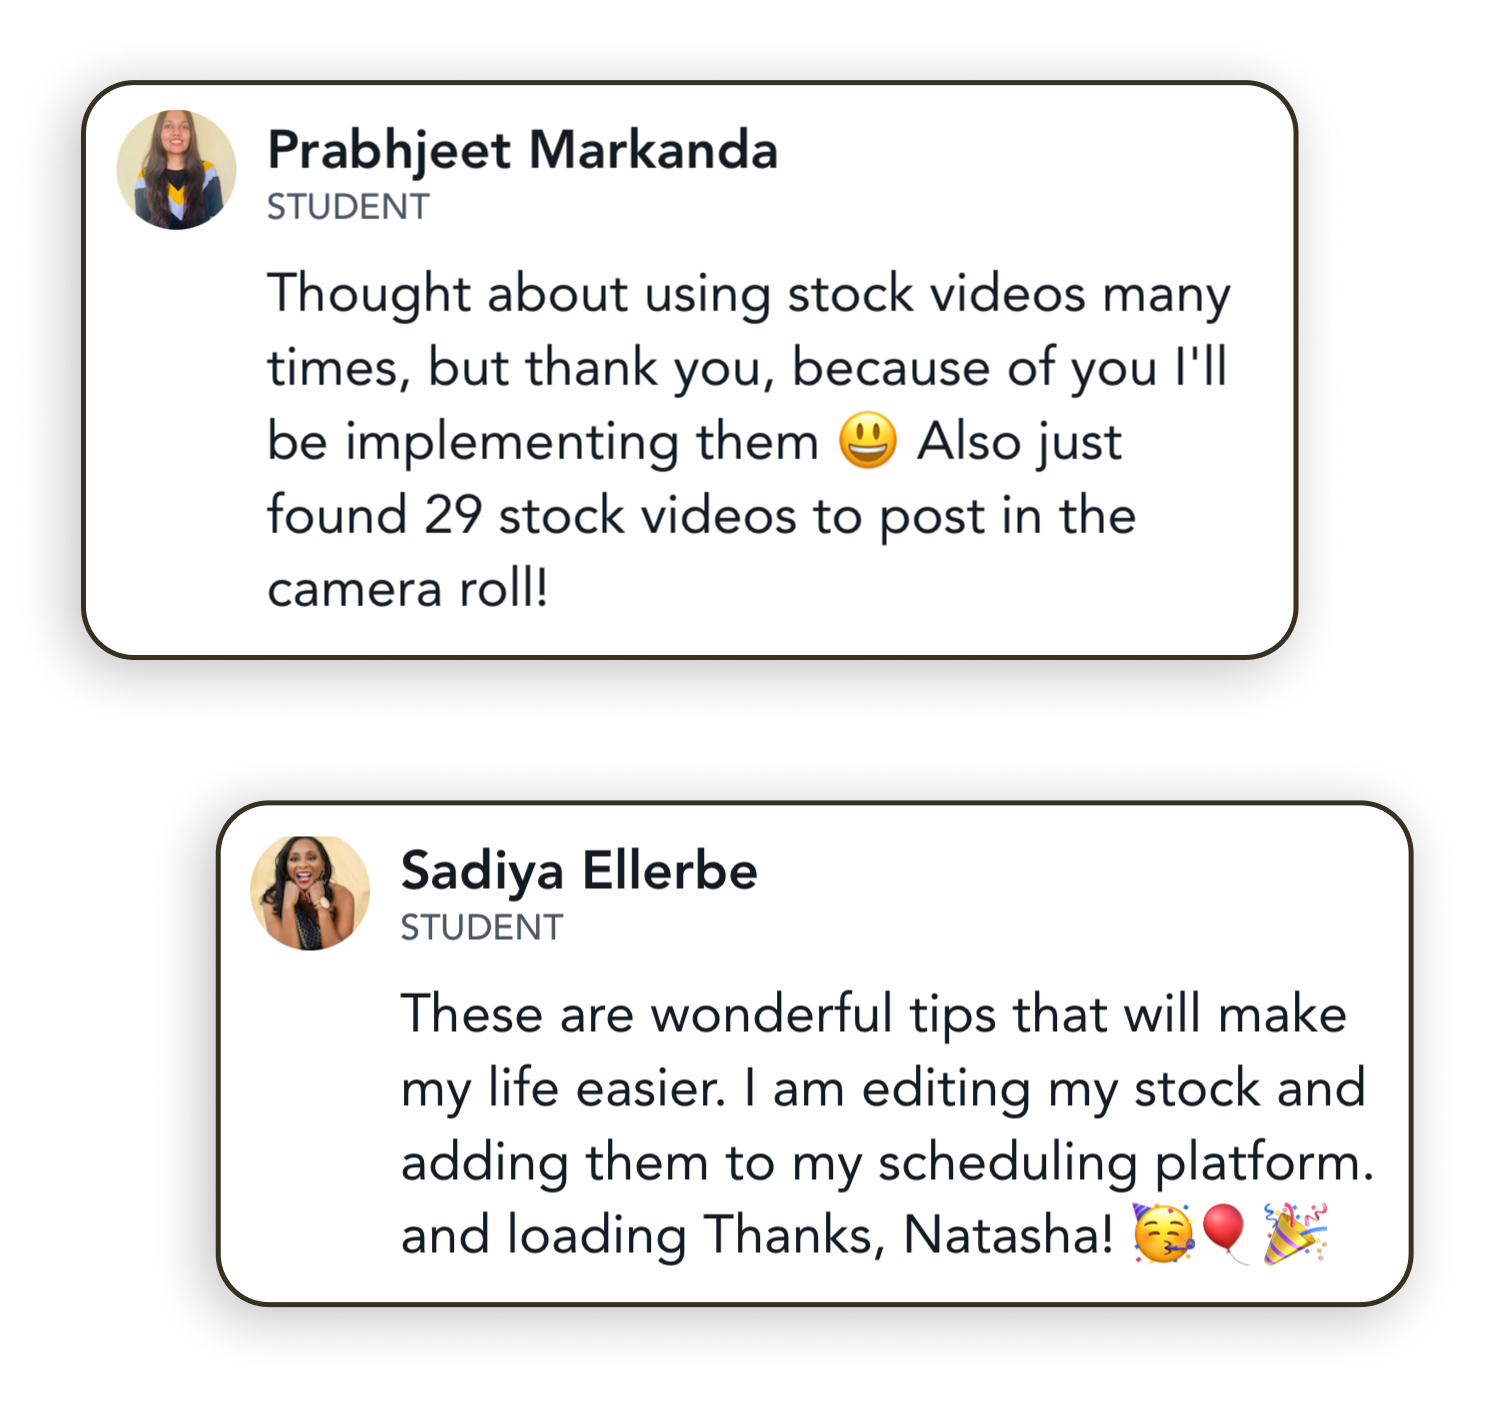Screen dimensions: 1489x1415
Task: Click 'my life easier.' text in second card
Action: tap(564, 1088)
